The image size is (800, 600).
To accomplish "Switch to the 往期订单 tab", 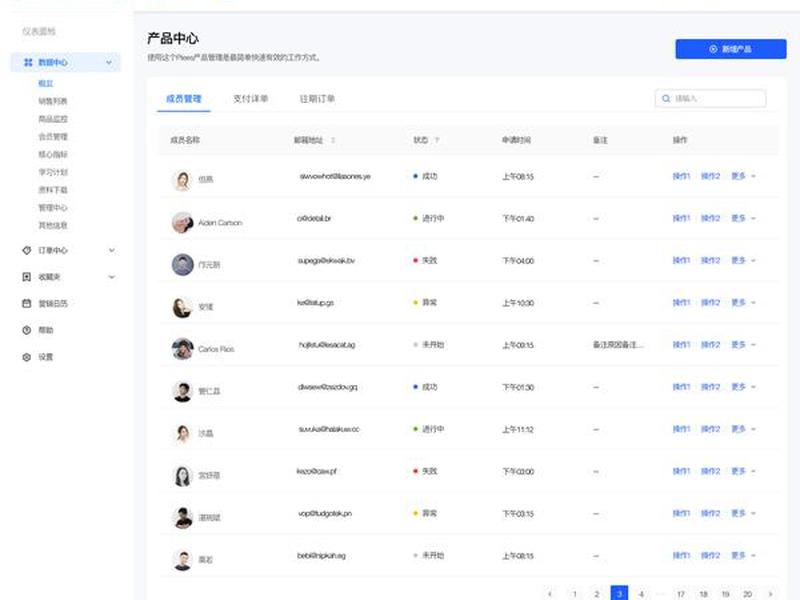I will (317, 98).
